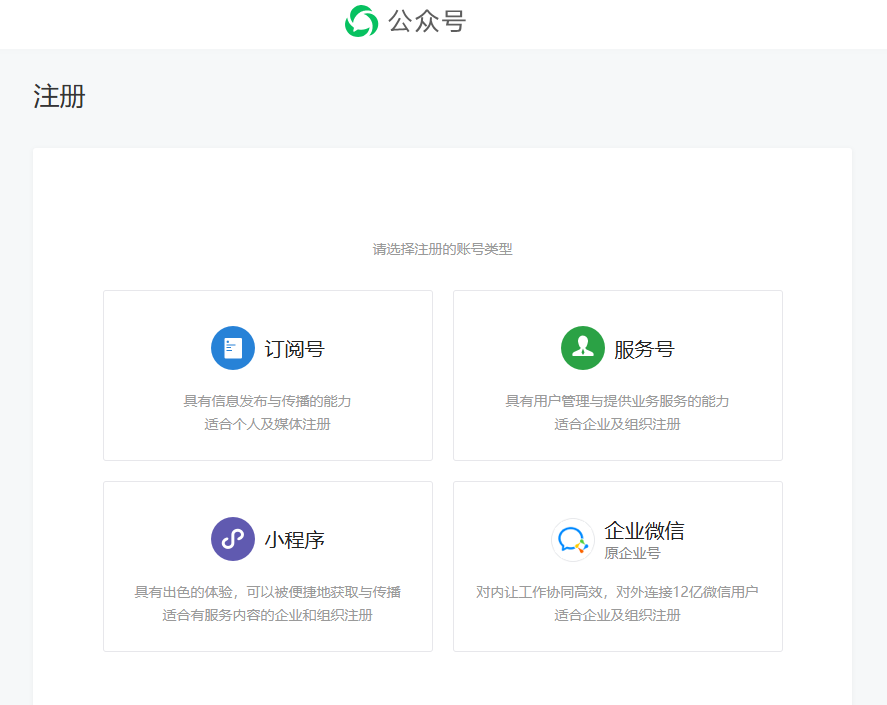Click 具有信息发布与传播的能力 description

pos(267,401)
